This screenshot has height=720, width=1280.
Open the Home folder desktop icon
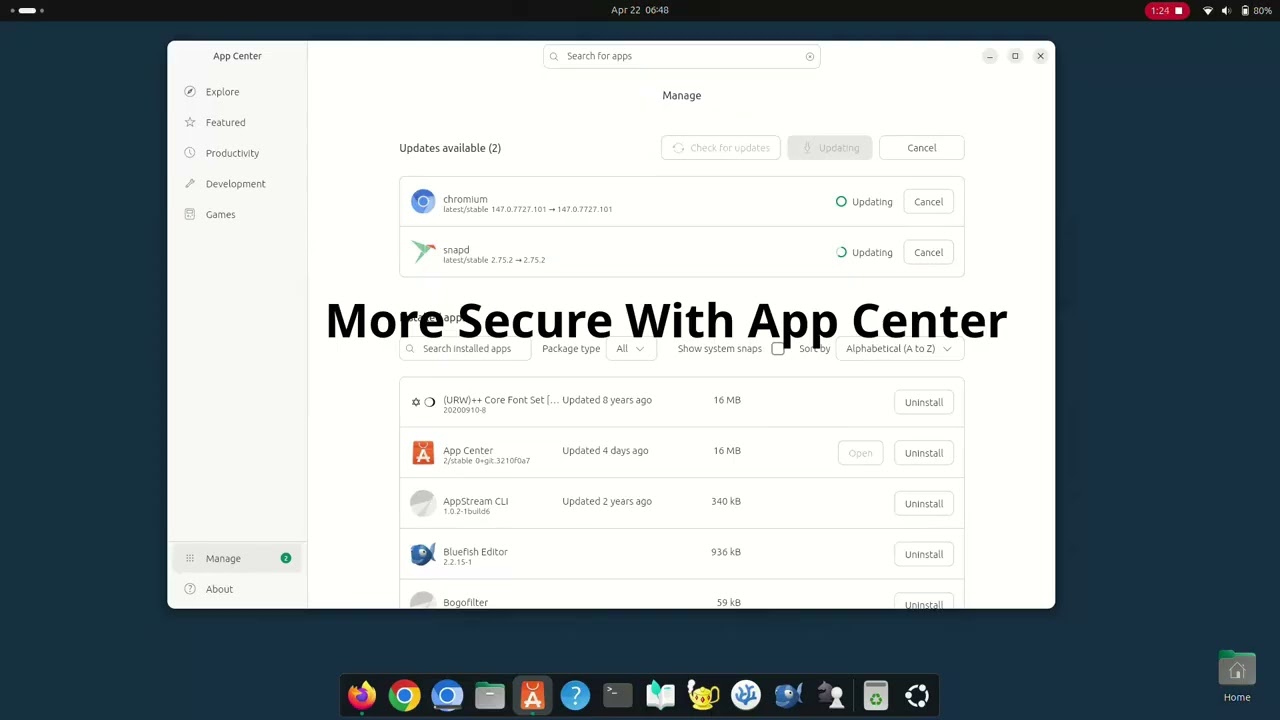tap(1237, 677)
